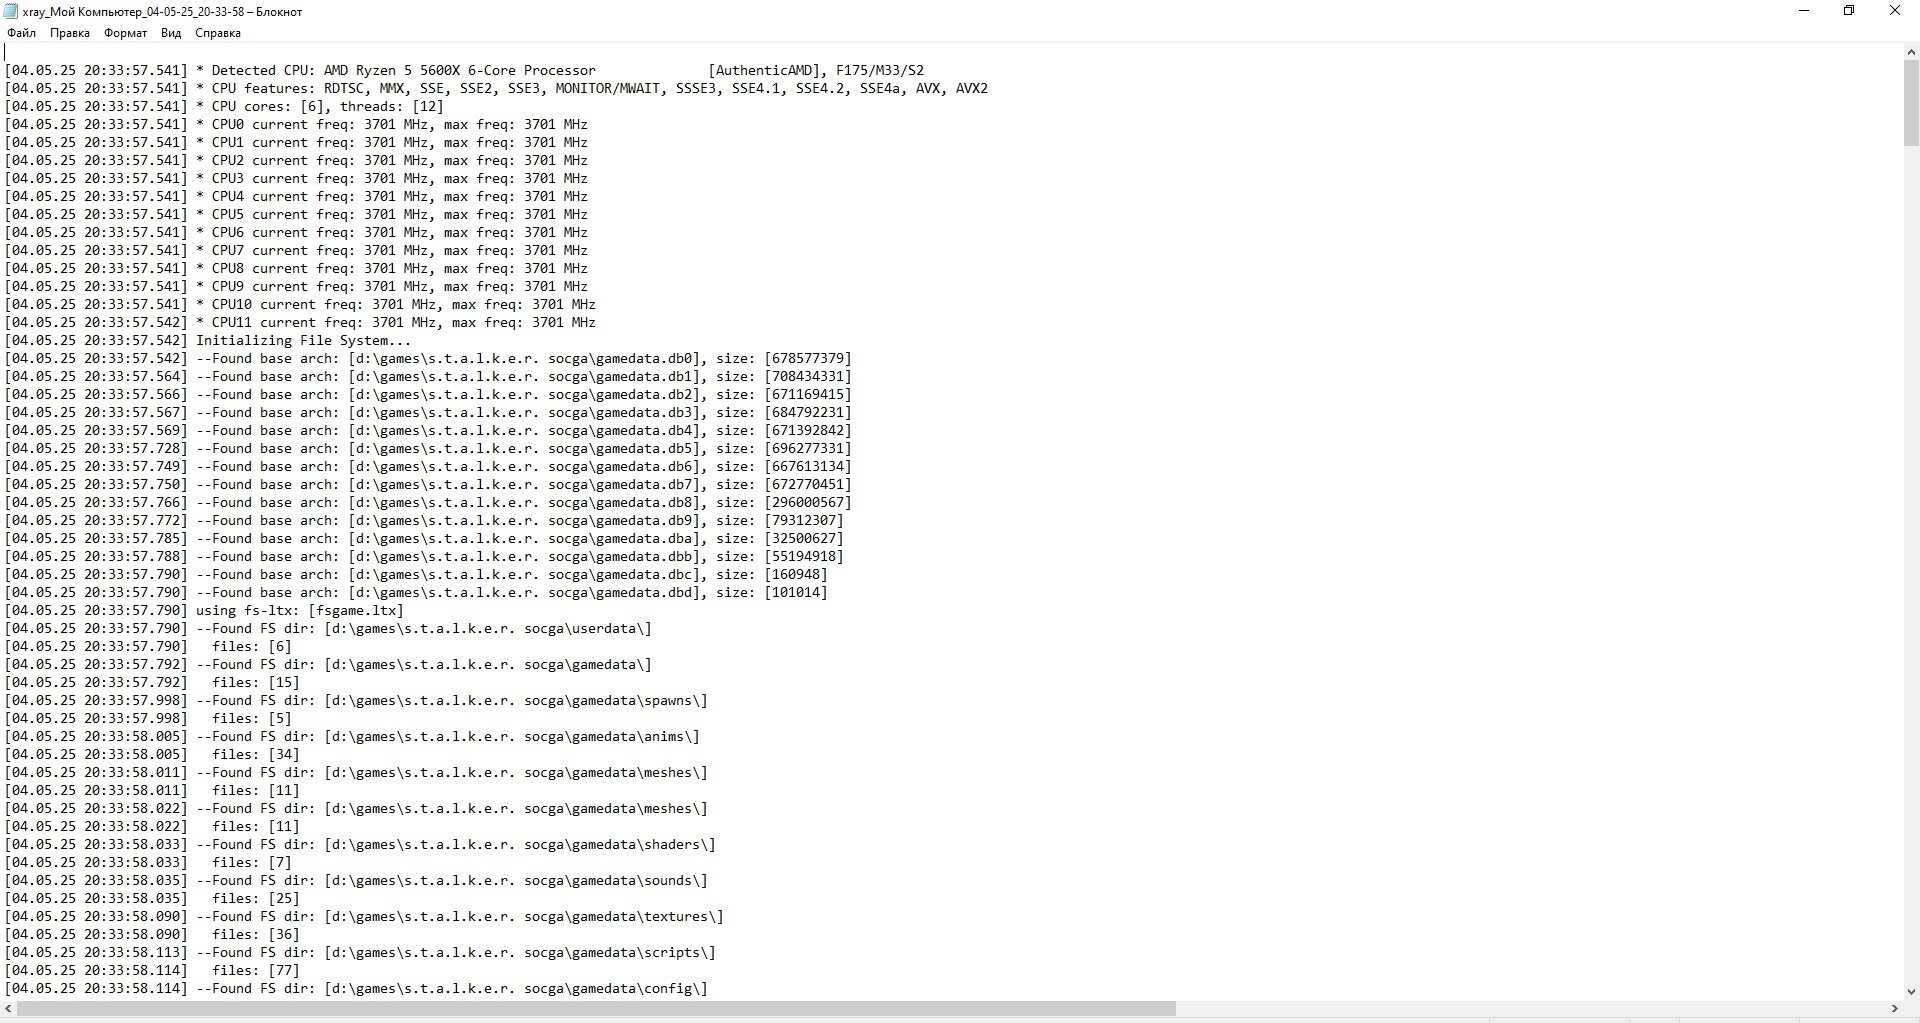Click the 'gamedata\spawns\' FS dir line
The image size is (1920, 1023).
[x=357, y=700]
